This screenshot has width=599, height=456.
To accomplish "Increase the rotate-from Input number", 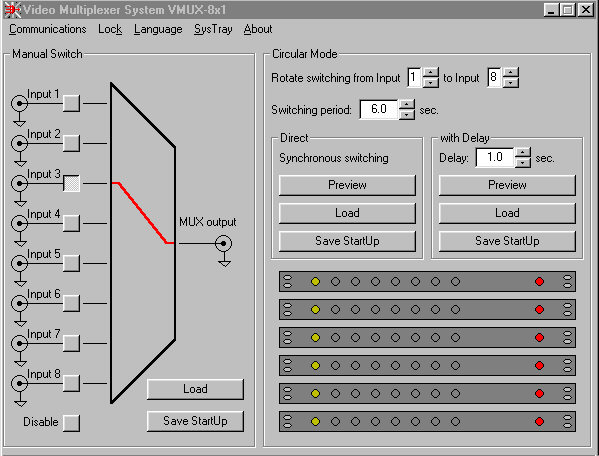I will (x=431, y=73).
